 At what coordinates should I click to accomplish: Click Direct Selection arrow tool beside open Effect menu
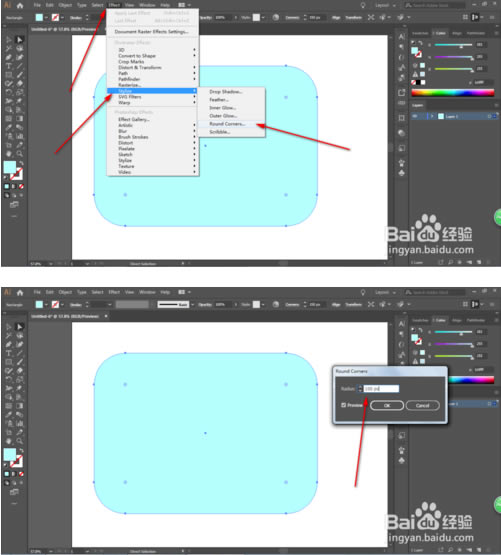[x=19, y=40]
